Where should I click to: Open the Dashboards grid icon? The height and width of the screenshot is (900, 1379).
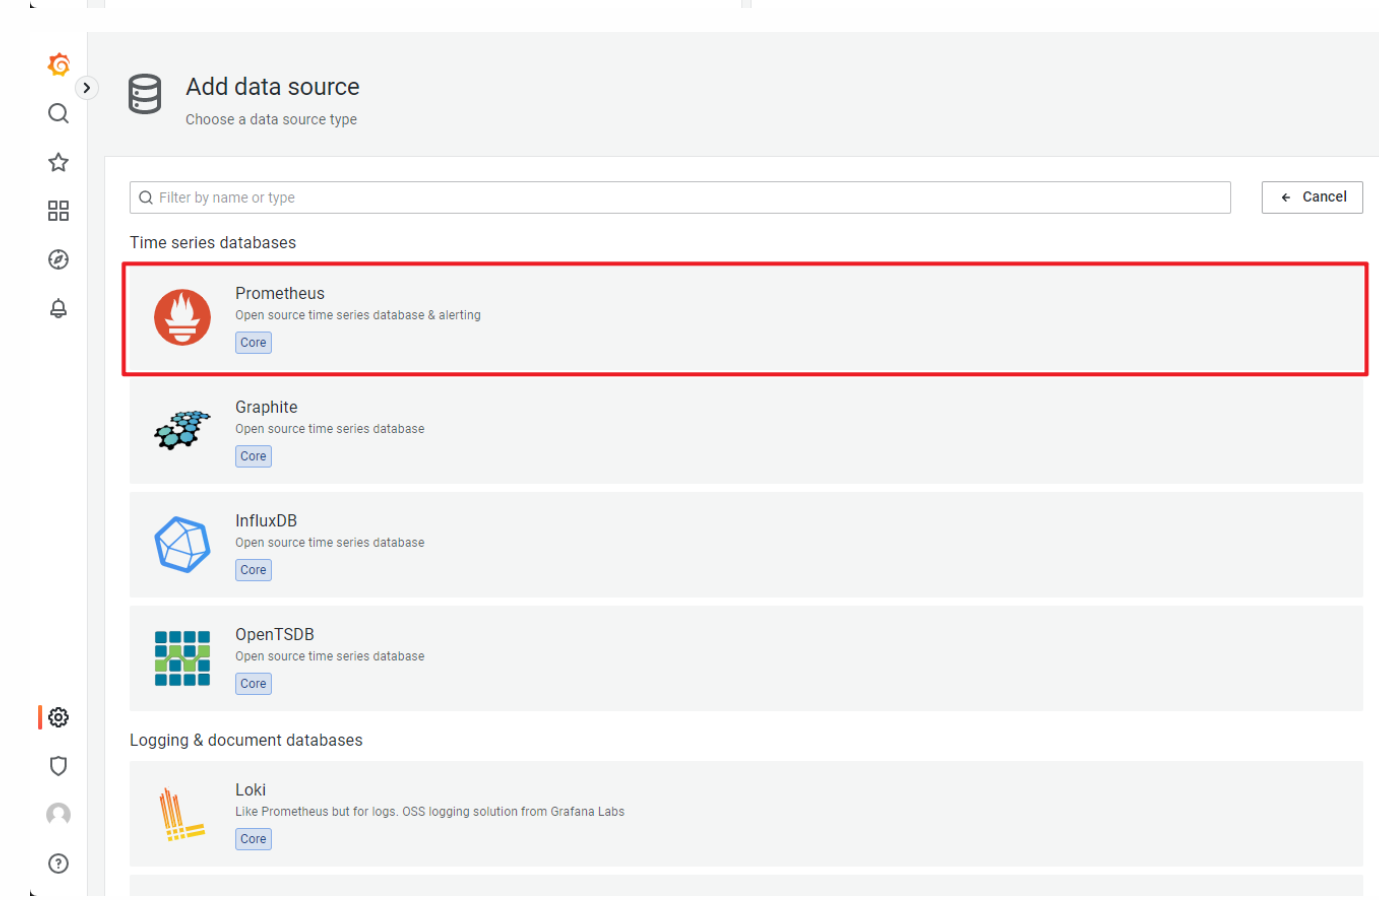(59, 211)
